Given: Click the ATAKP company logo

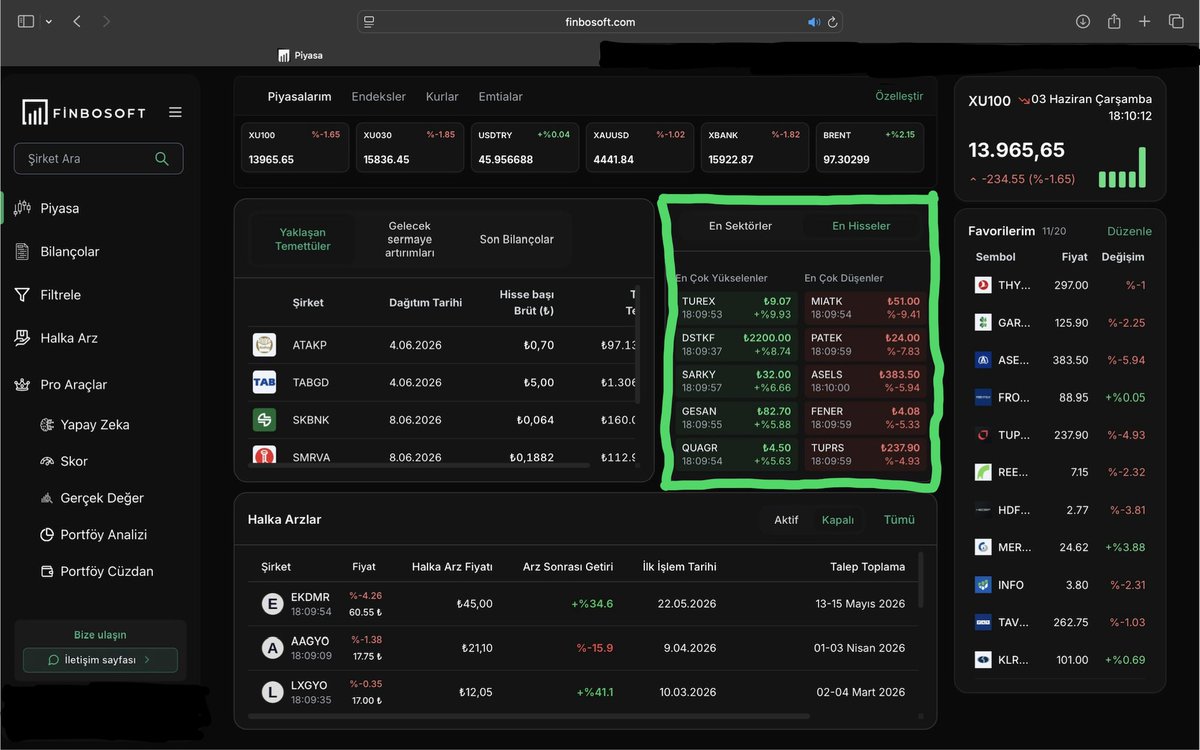Looking at the screenshot, I should (x=264, y=345).
